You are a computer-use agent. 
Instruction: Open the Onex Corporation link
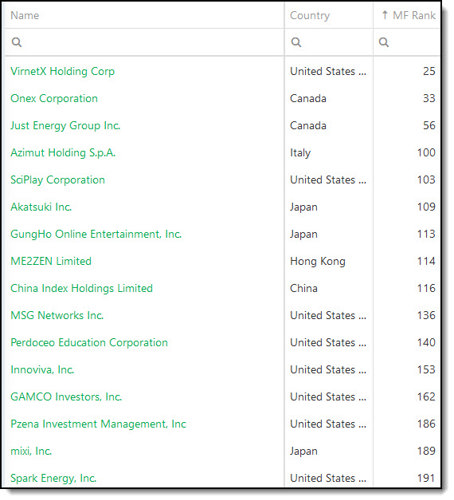click(54, 98)
